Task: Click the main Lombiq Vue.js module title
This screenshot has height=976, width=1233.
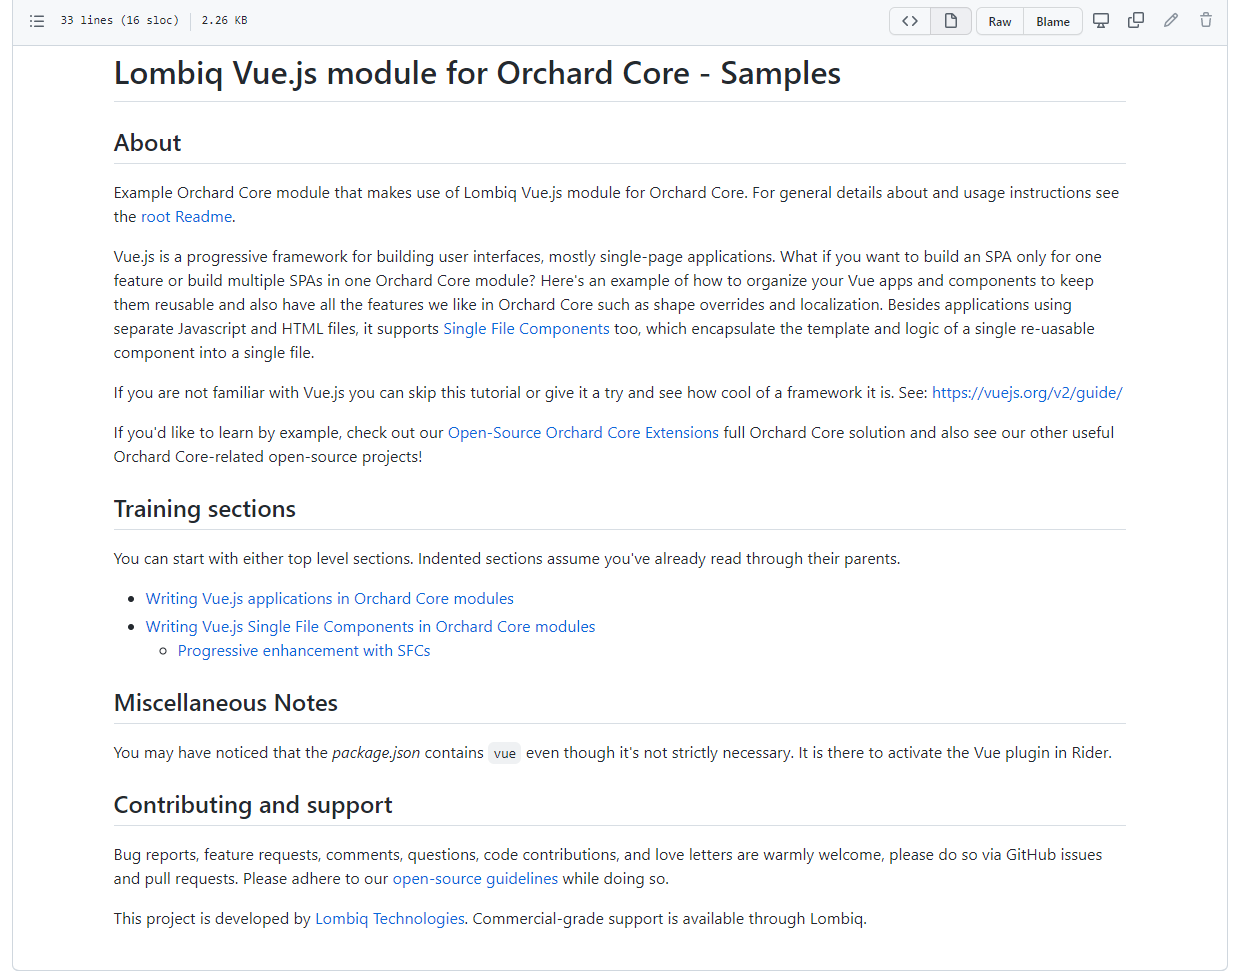Action: [477, 73]
